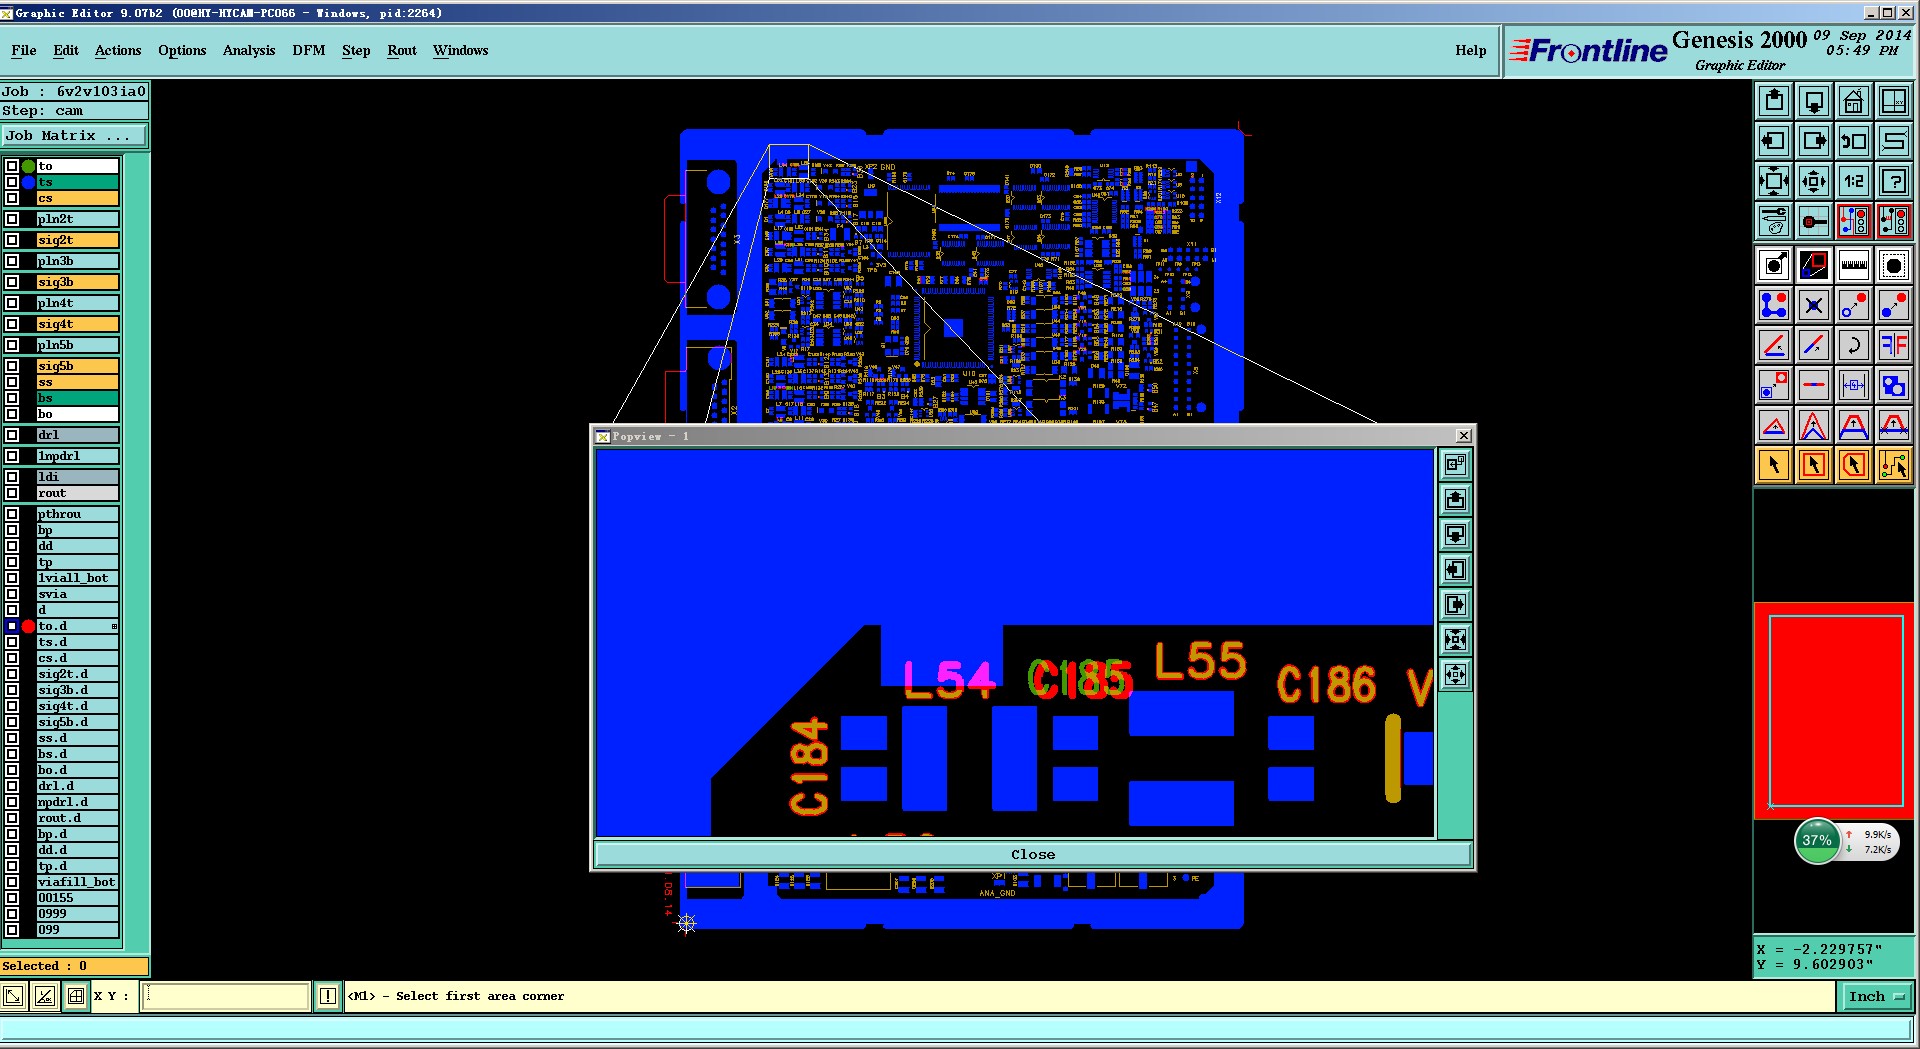Open the Help menu
Viewport: 1920px width, 1049px height.
[1470, 50]
